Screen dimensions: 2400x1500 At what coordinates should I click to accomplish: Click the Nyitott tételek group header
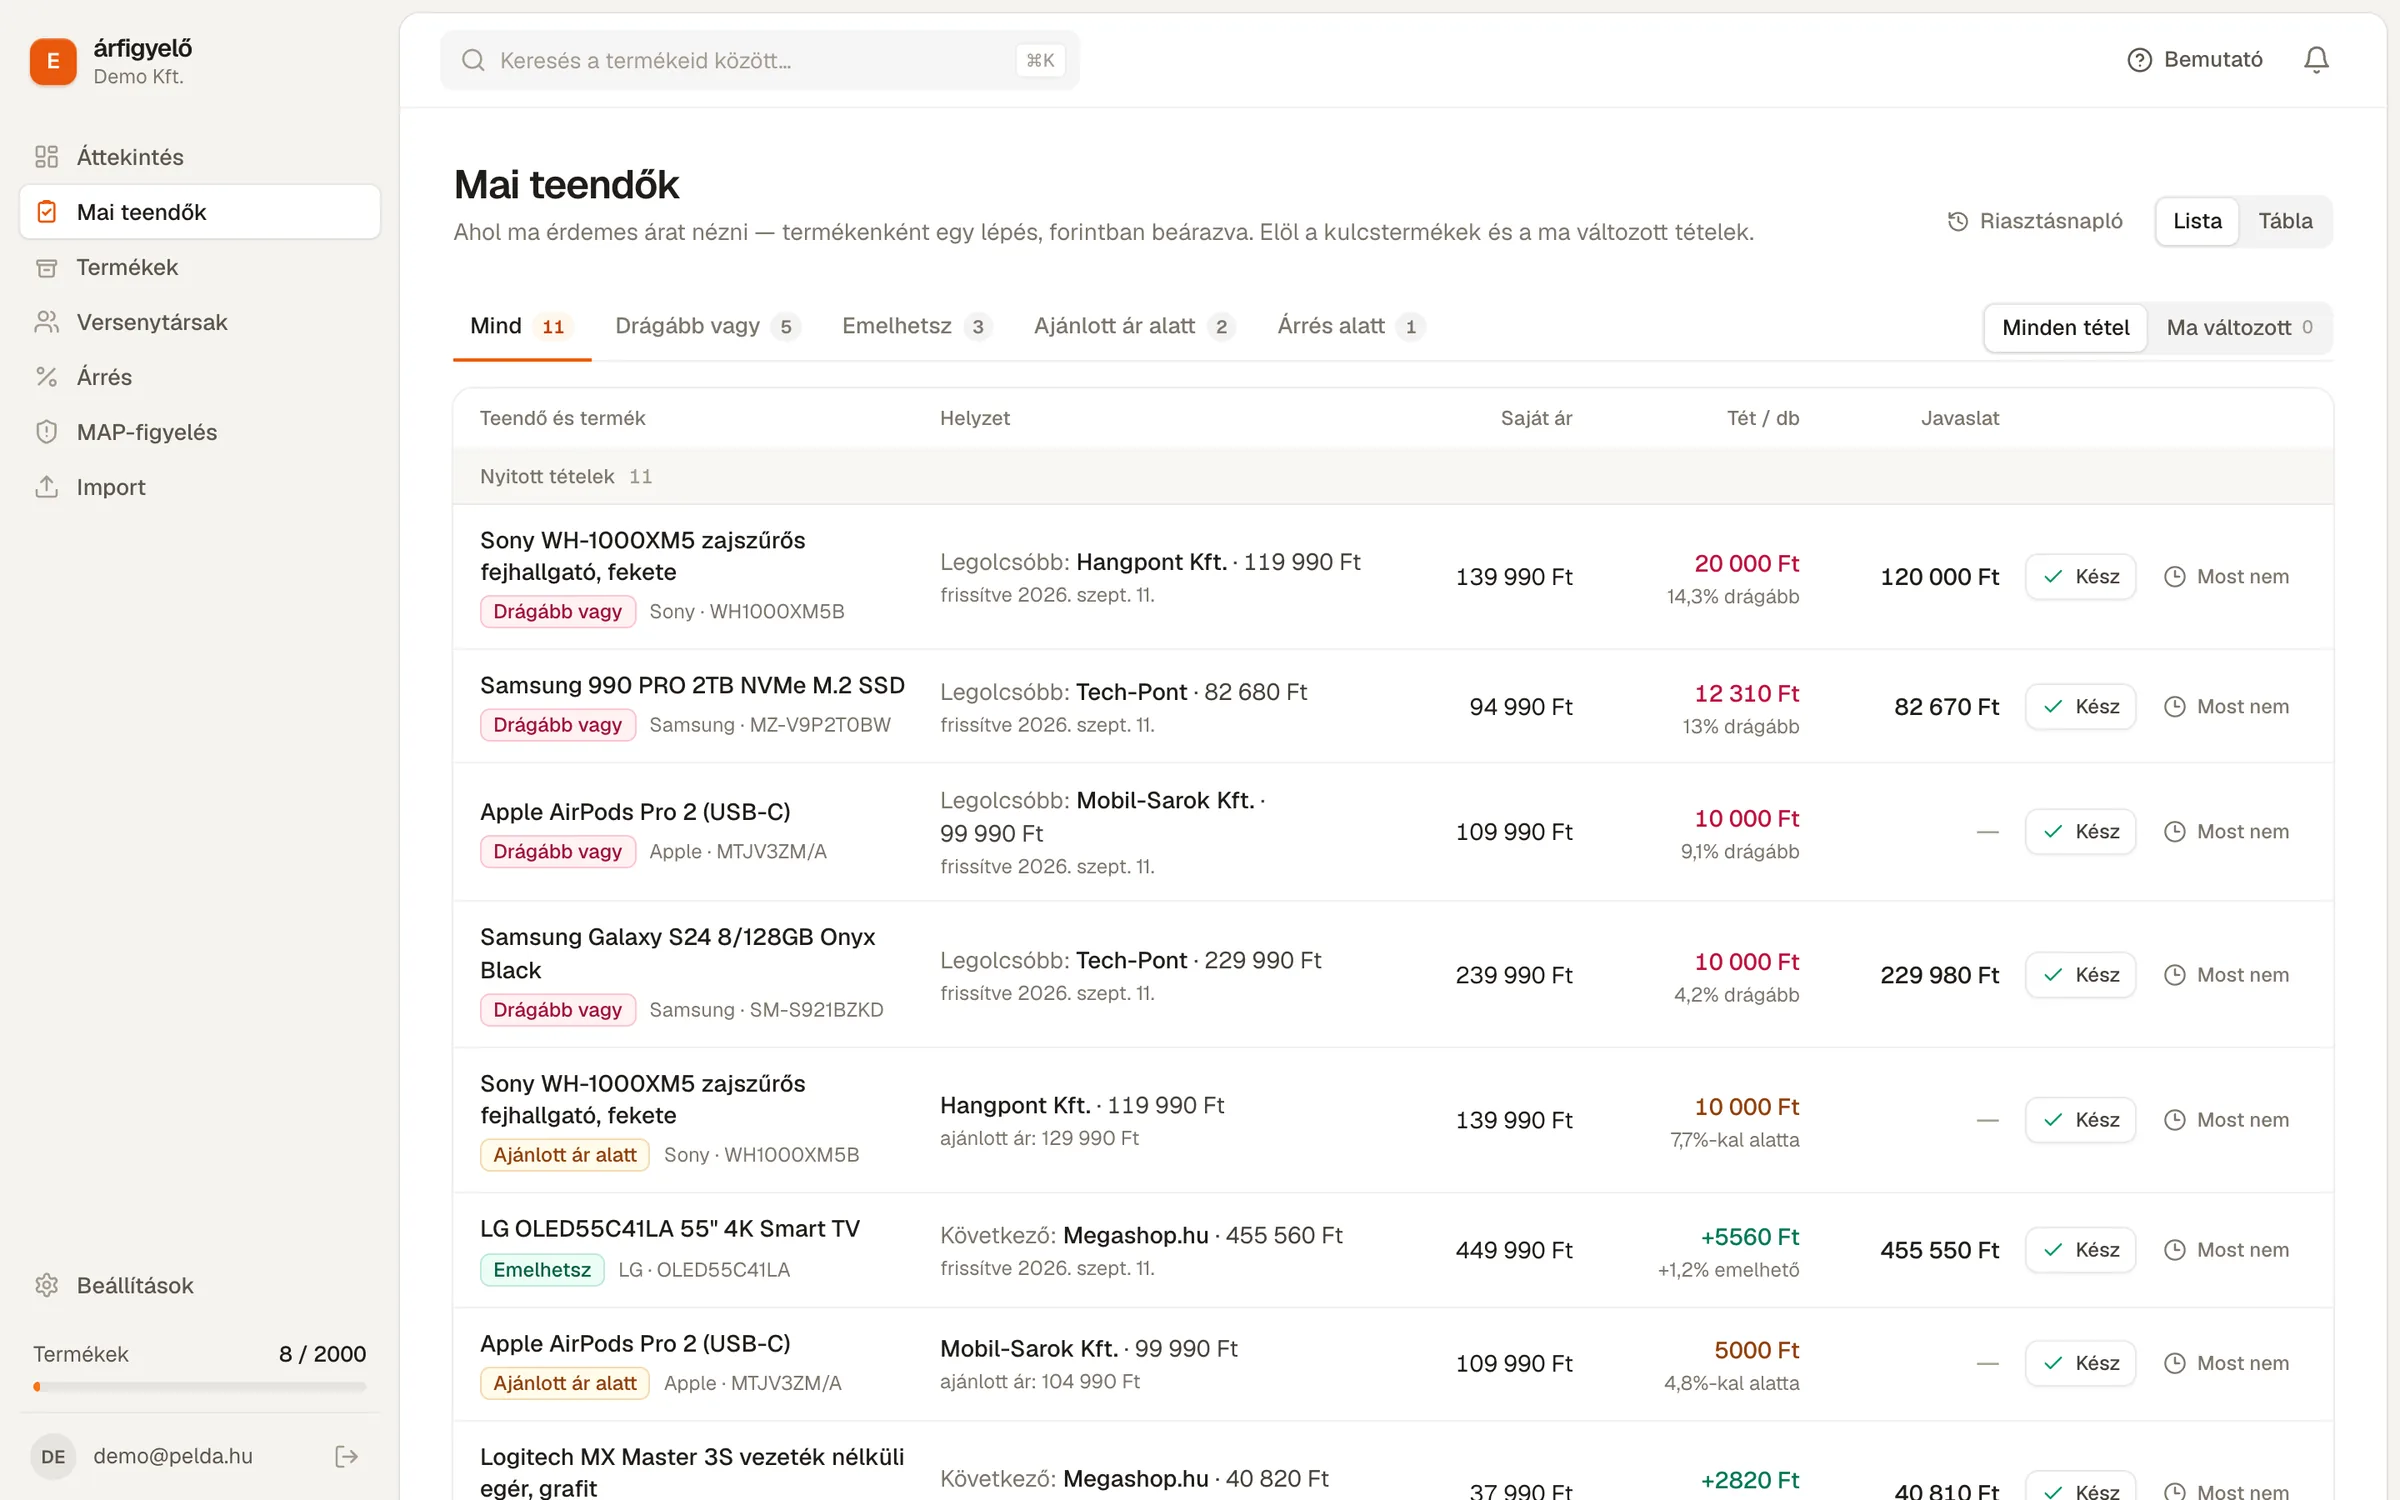tap(1393, 476)
